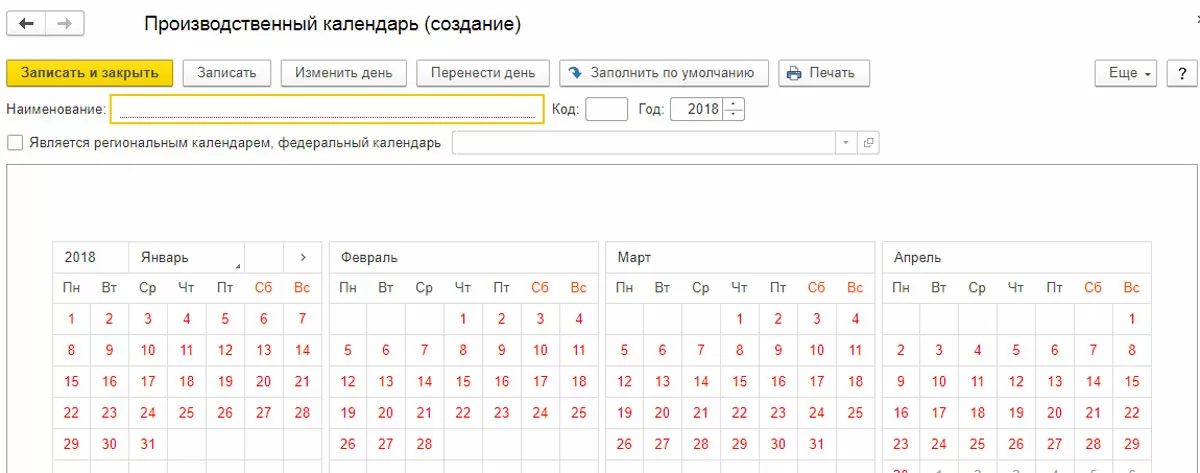Go to next month with the chevron arrow
This screenshot has width=1200, height=473.
303,257
